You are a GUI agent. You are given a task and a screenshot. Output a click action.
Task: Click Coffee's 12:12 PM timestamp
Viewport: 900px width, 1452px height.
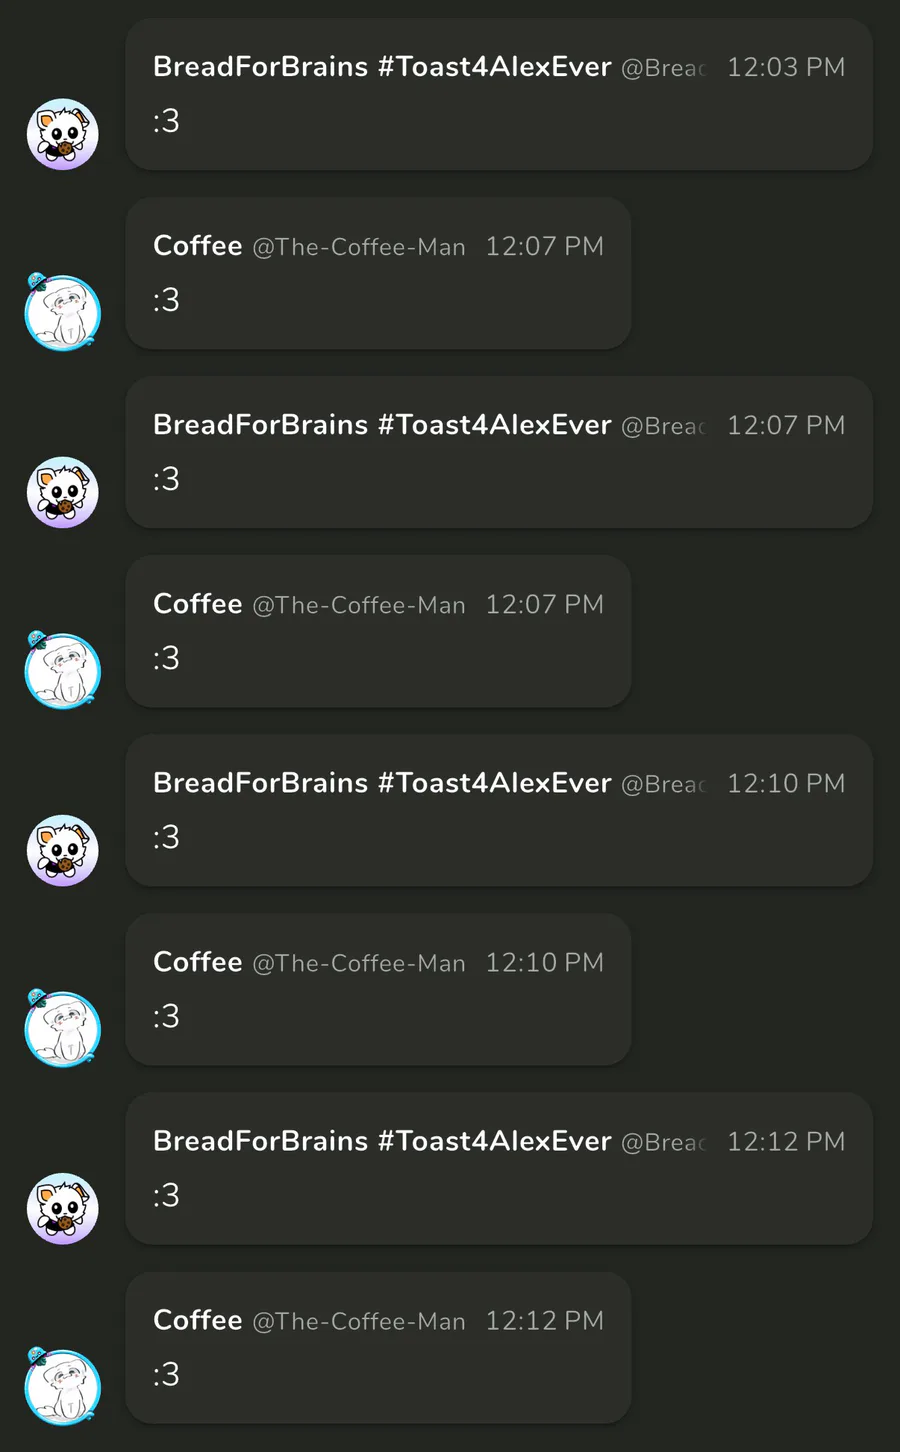point(544,1321)
